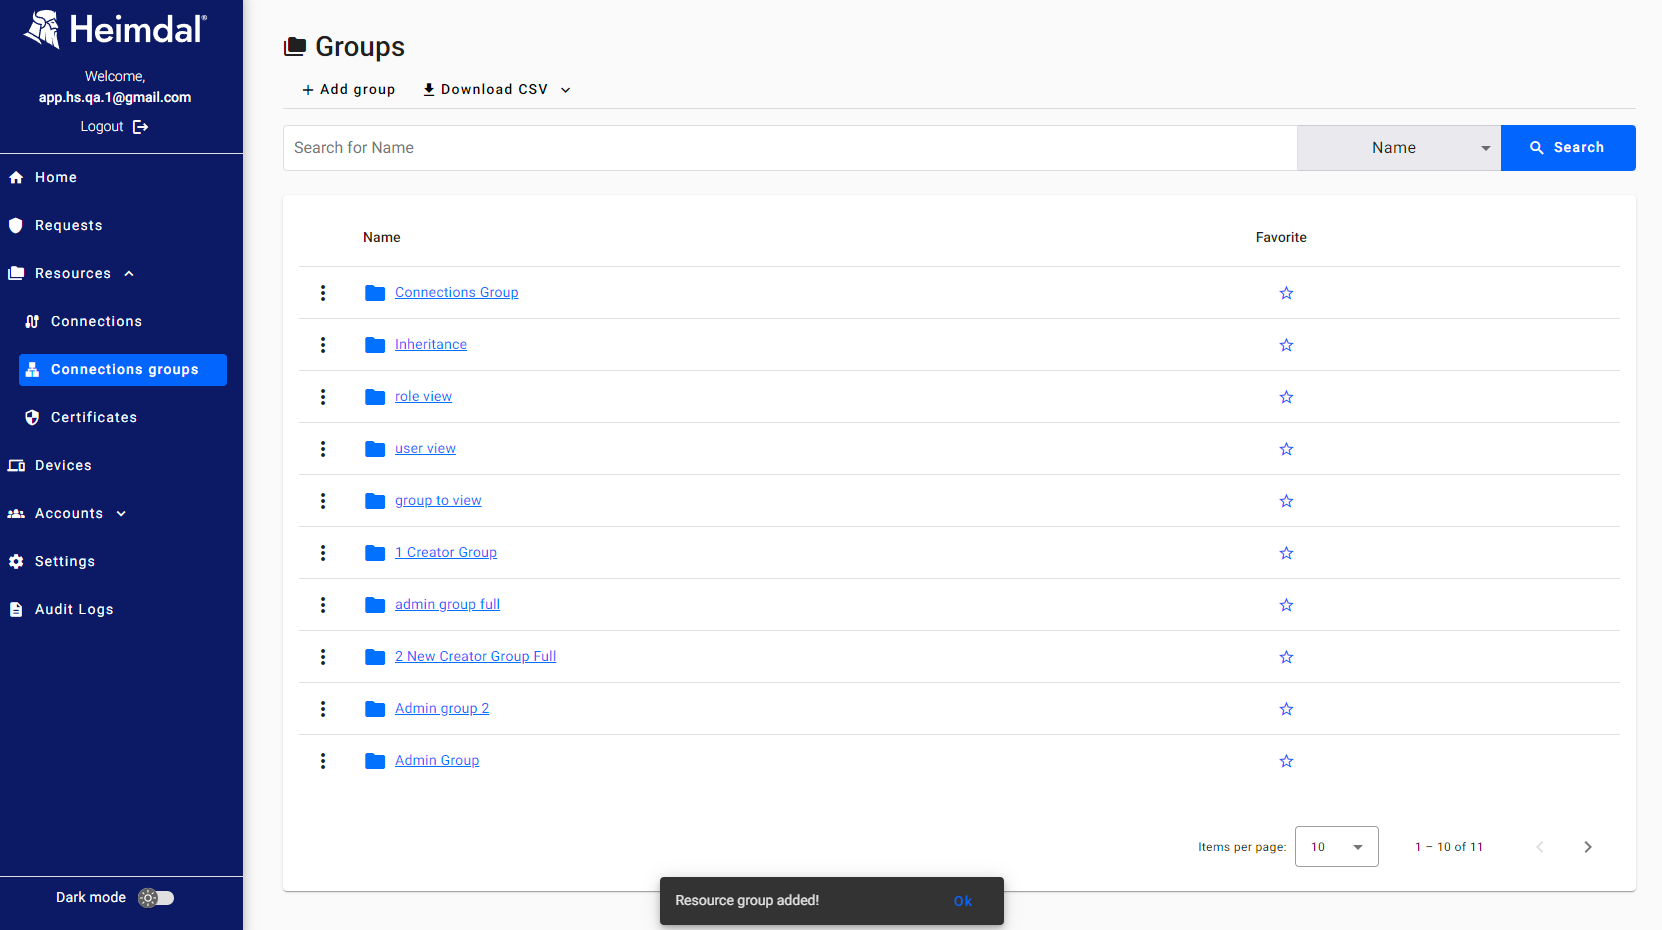Viewport: 1662px width, 930px height.
Task: Click the folder icon beside Inheritance
Action: 375,345
